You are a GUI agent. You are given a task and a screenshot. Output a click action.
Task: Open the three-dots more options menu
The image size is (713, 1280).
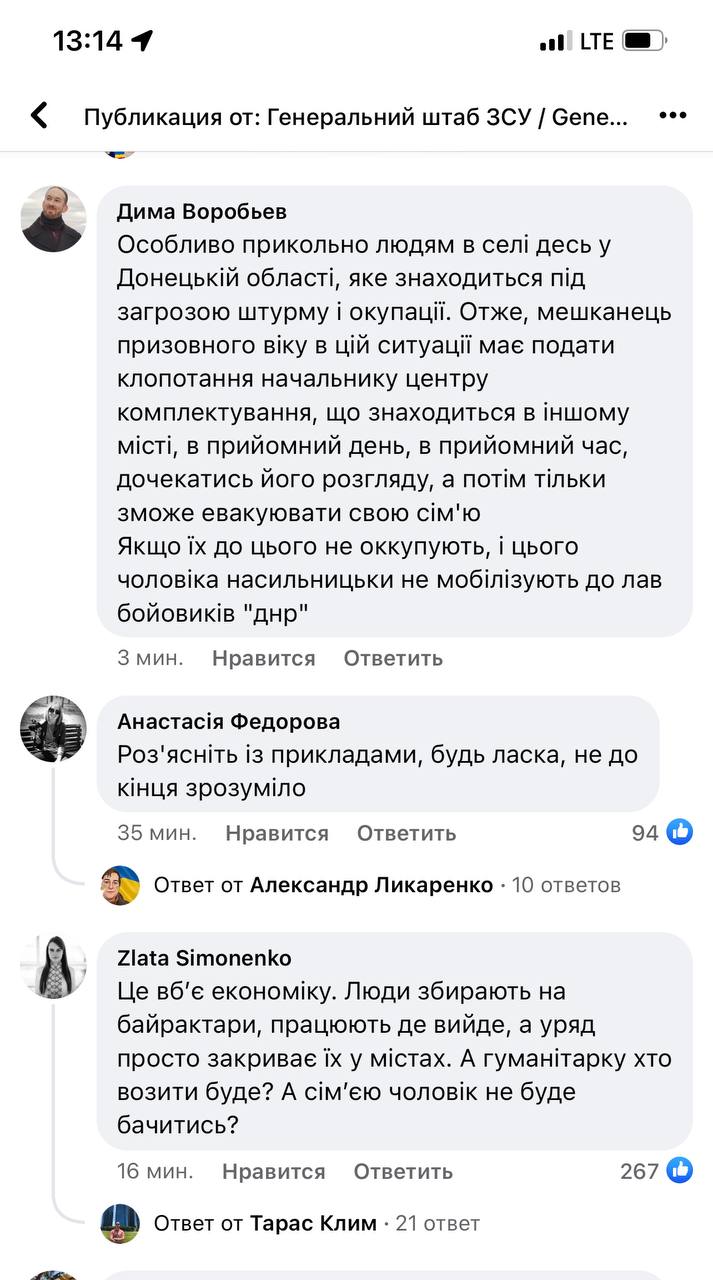click(672, 116)
